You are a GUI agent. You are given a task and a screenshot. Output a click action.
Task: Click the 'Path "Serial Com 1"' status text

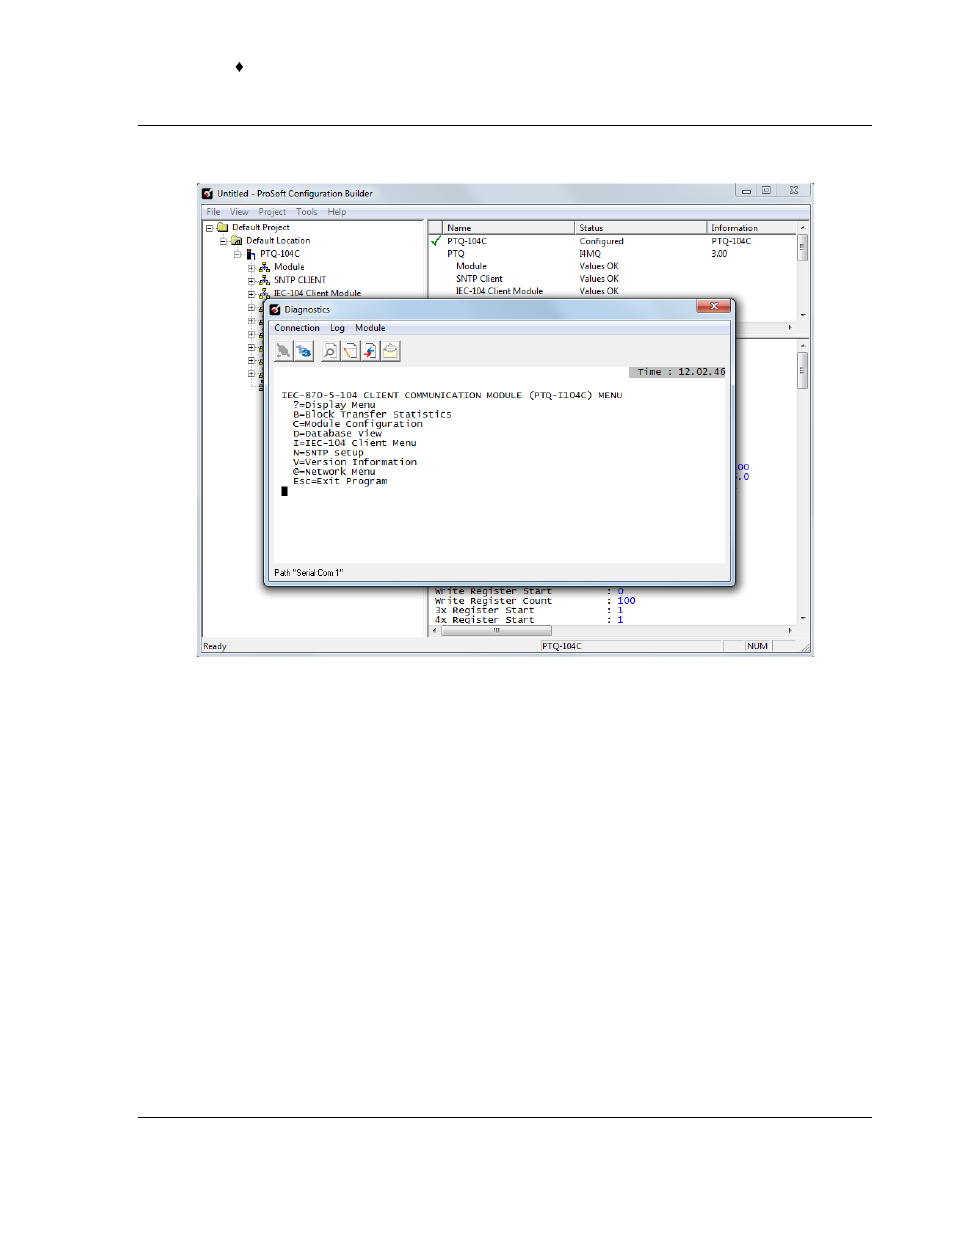(x=308, y=573)
